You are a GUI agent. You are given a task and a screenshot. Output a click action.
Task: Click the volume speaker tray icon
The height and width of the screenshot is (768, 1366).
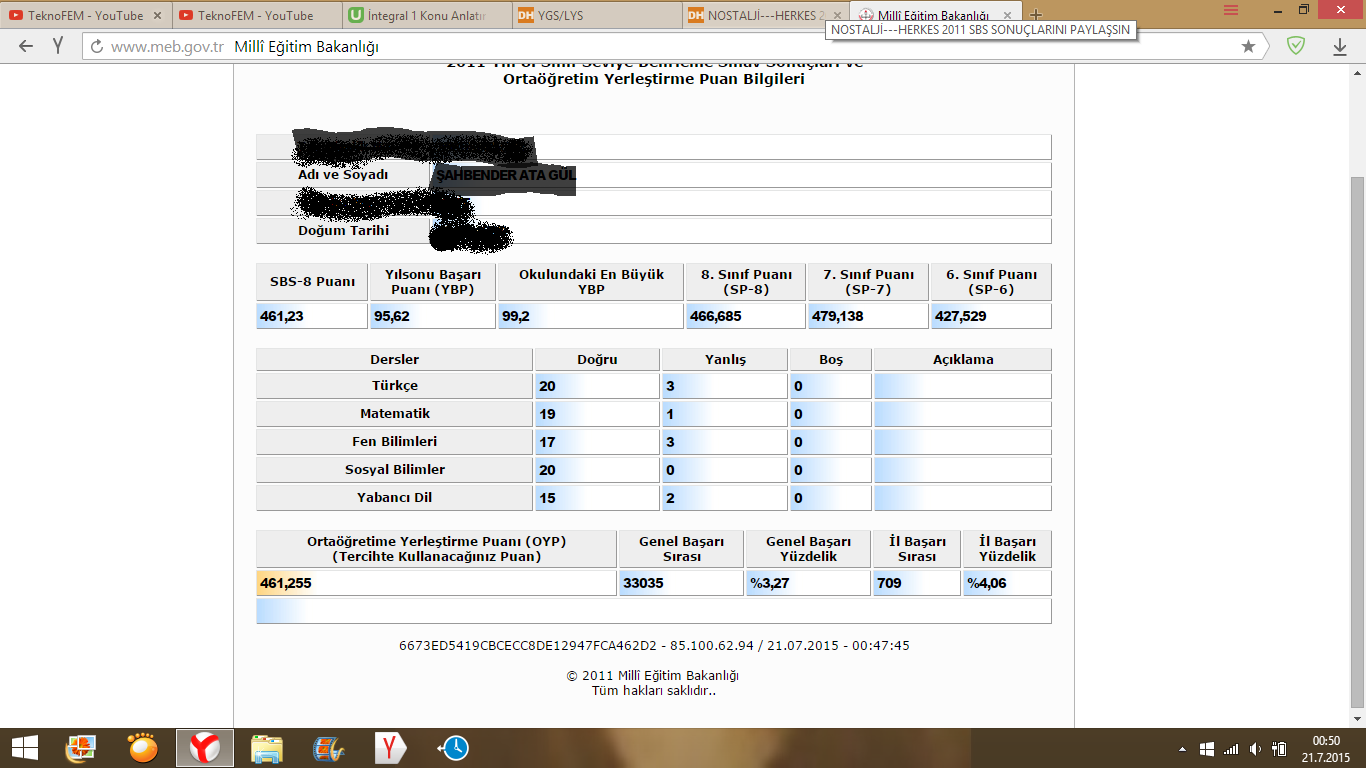click(1255, 749)
